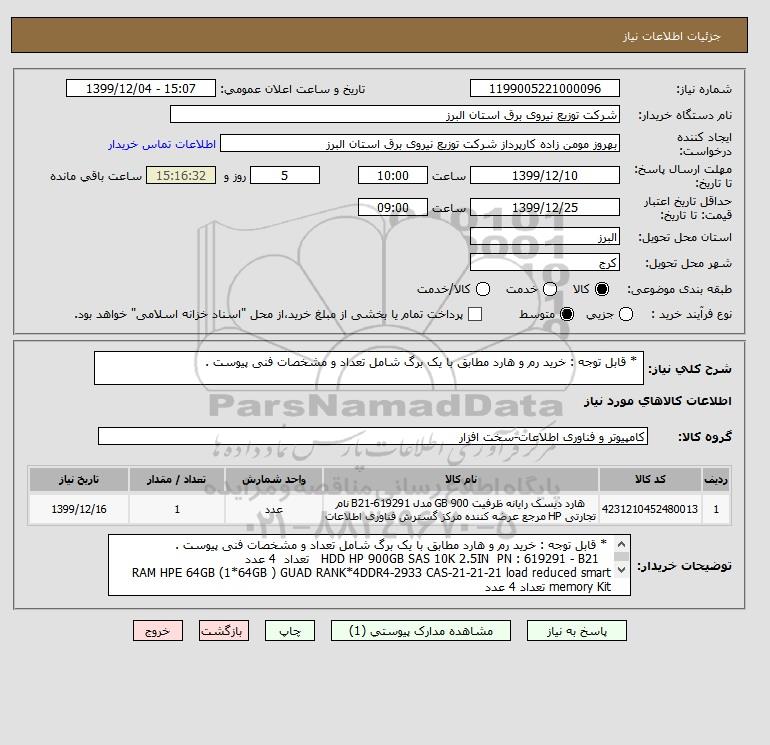Click the ردیف column header

tap(716, 479)
